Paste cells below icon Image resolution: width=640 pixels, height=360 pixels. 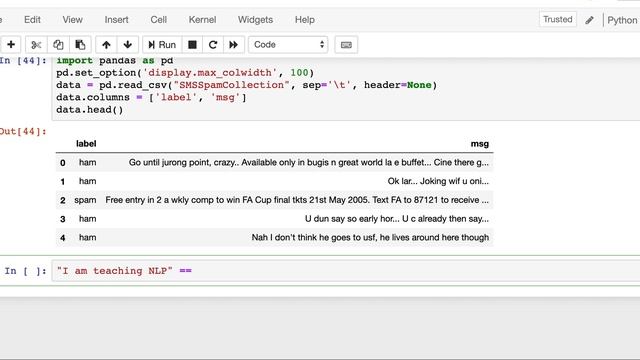pyautogui.click(x=80, y=44)
